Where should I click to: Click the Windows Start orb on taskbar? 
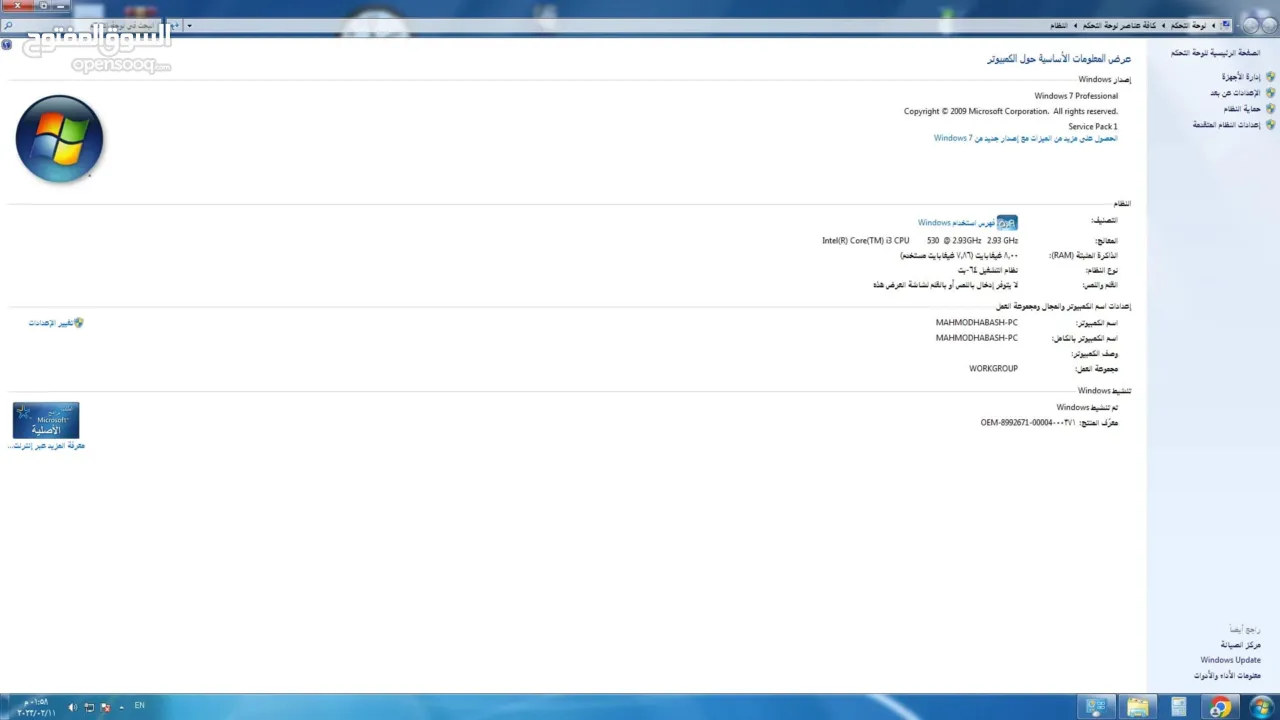click(x=1261, y=707)
